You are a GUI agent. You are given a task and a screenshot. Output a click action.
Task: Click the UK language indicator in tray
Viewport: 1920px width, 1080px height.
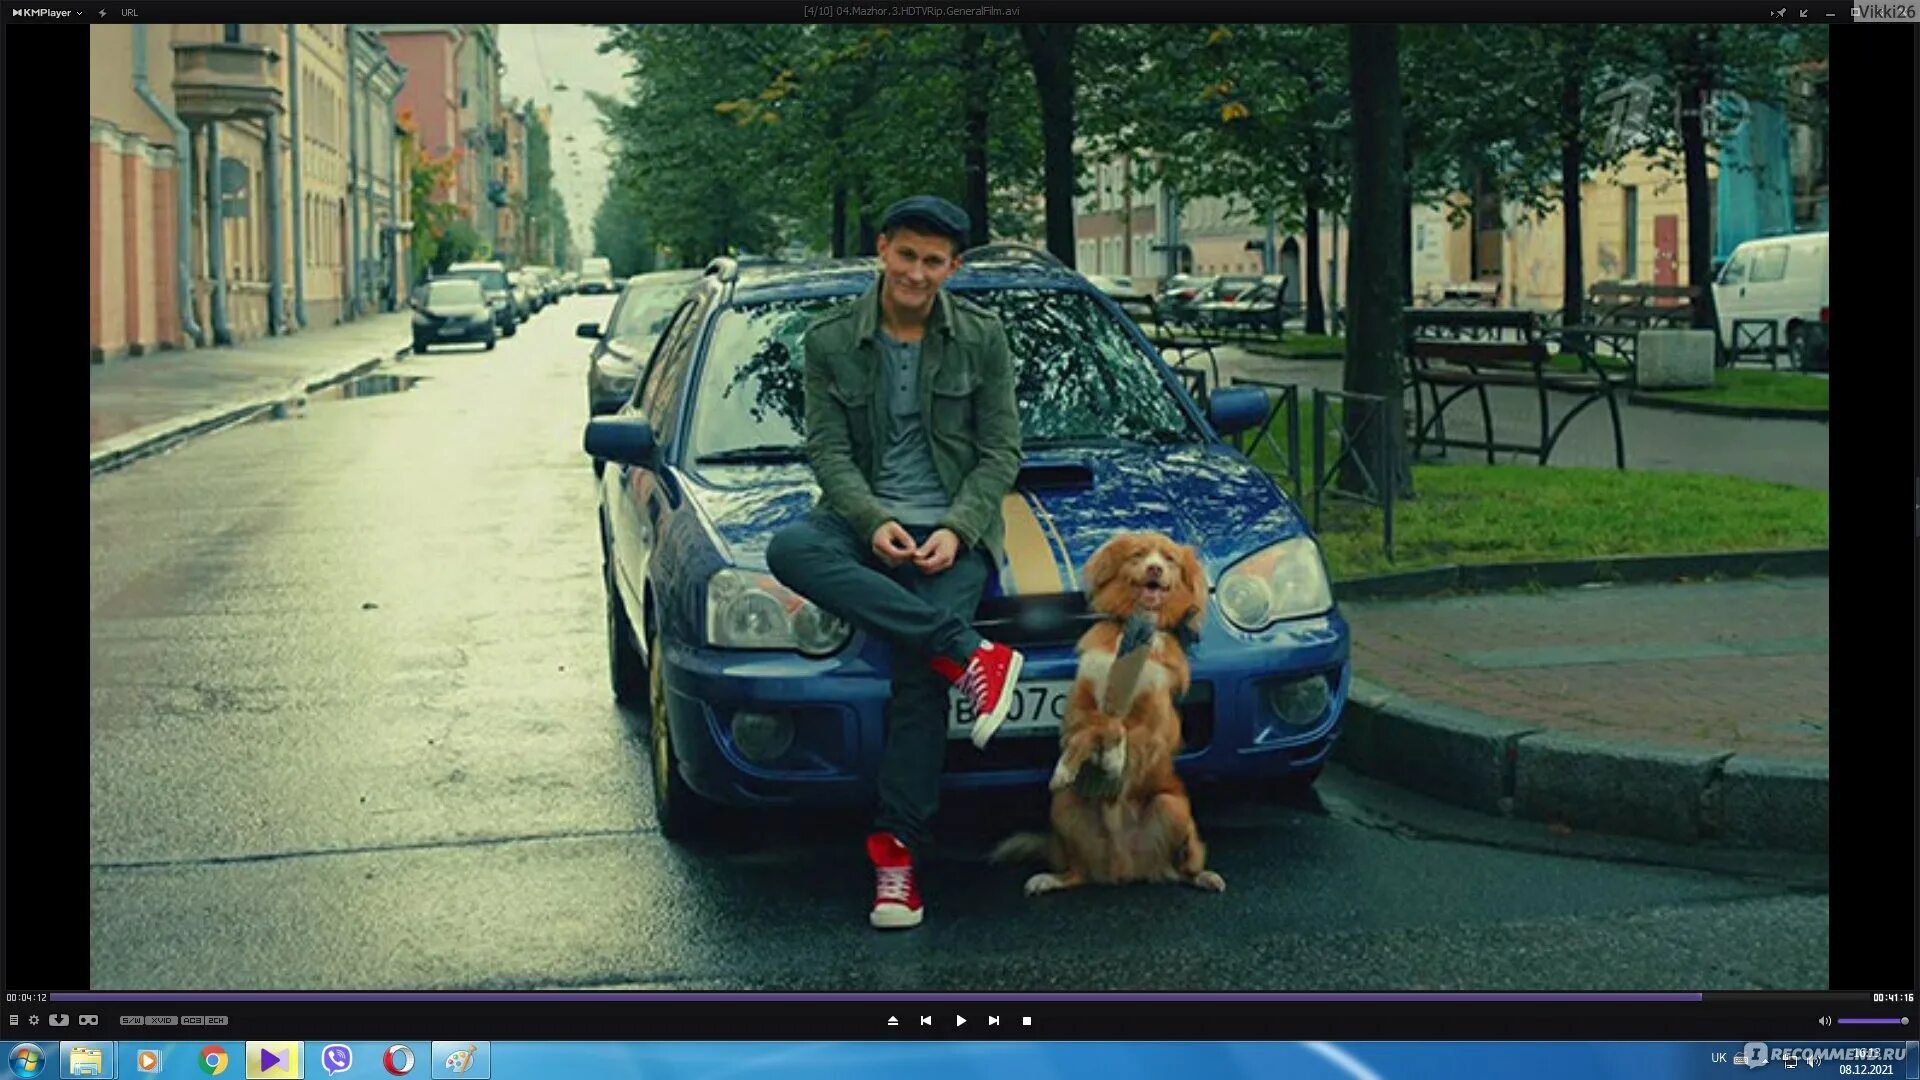click(1718, 1058)
